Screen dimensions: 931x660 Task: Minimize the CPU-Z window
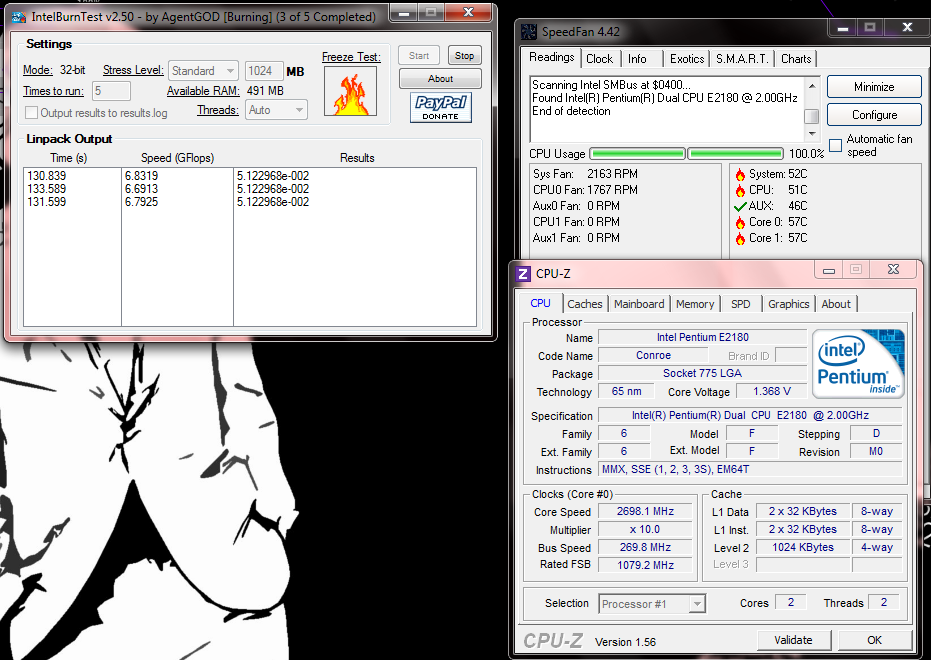point(829,270)
